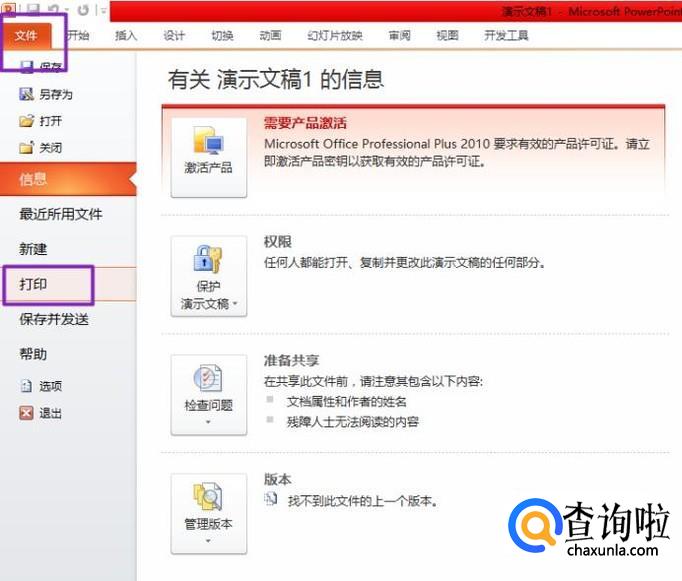
Task: Click the 准备共享 heading text
Action: [291, 361]
